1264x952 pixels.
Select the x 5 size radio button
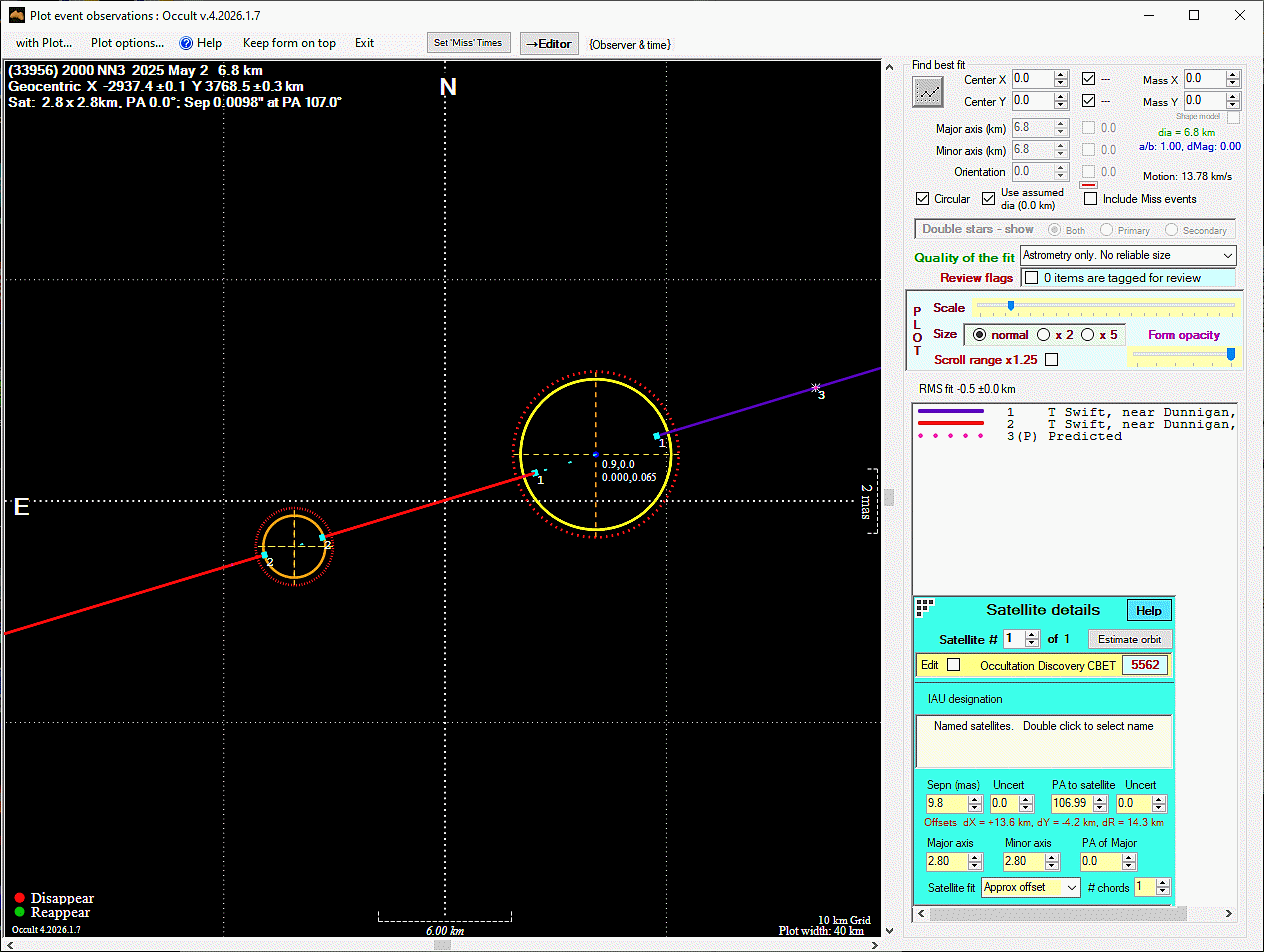[x=1088, y=335]
